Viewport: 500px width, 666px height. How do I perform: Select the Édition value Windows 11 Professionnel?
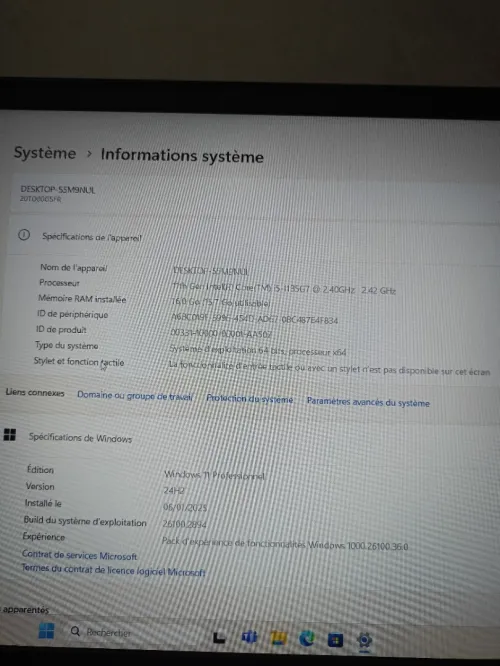(x=215, y=475)
